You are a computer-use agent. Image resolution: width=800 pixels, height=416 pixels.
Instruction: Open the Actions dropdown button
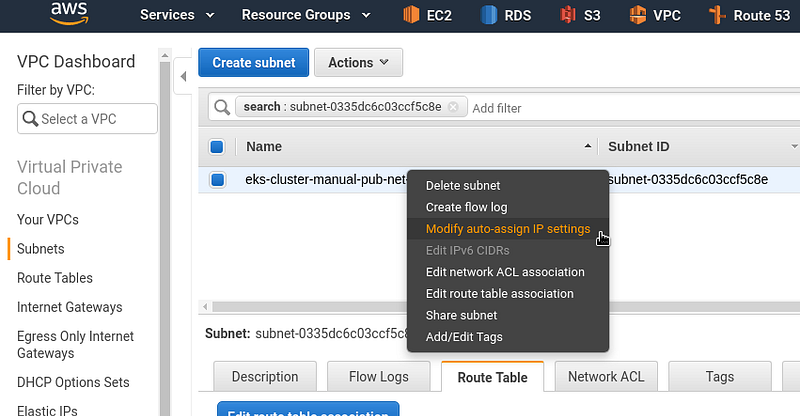[x=358, y=62]
